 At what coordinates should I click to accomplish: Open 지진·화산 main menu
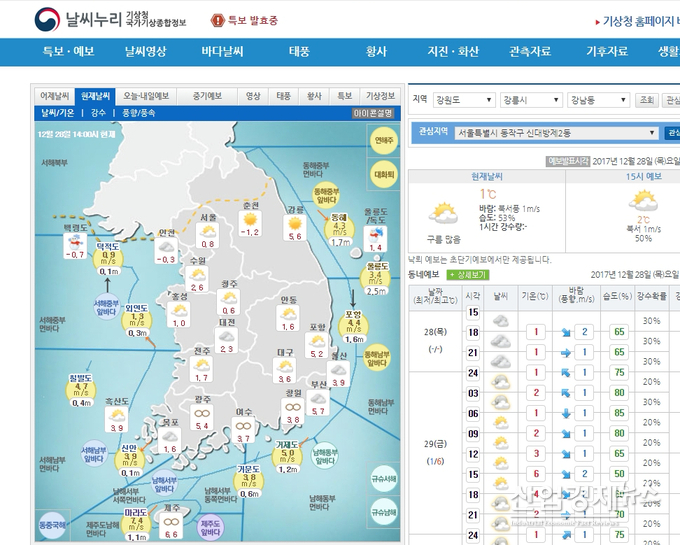pos(453,52)
